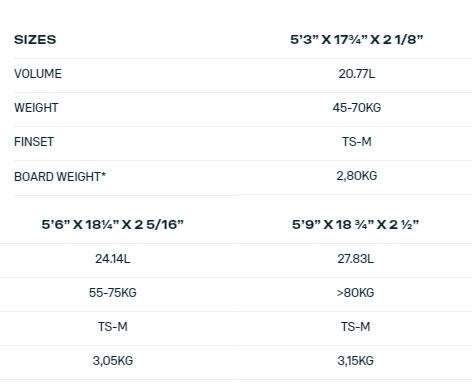Click the BOARD WEIGHT* row label
The height and width of the screenshot is (388, 472).
(x=60, y=177)
